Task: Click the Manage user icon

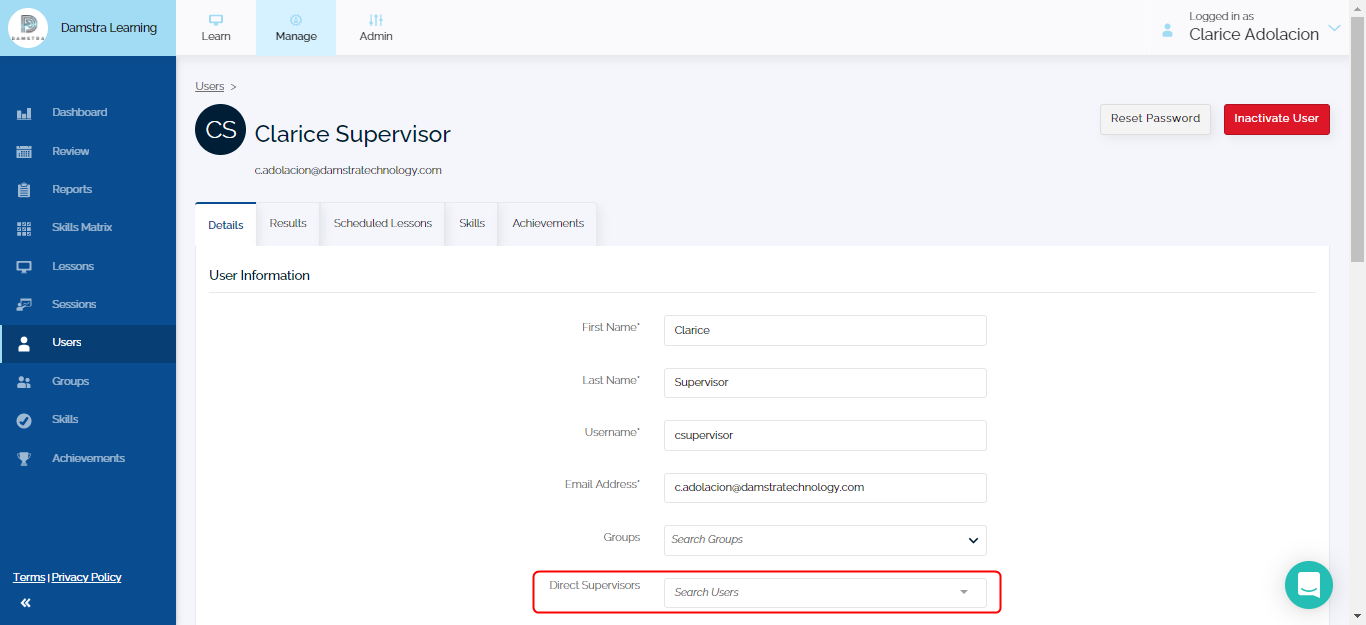Action: click(x=296, y=19)
